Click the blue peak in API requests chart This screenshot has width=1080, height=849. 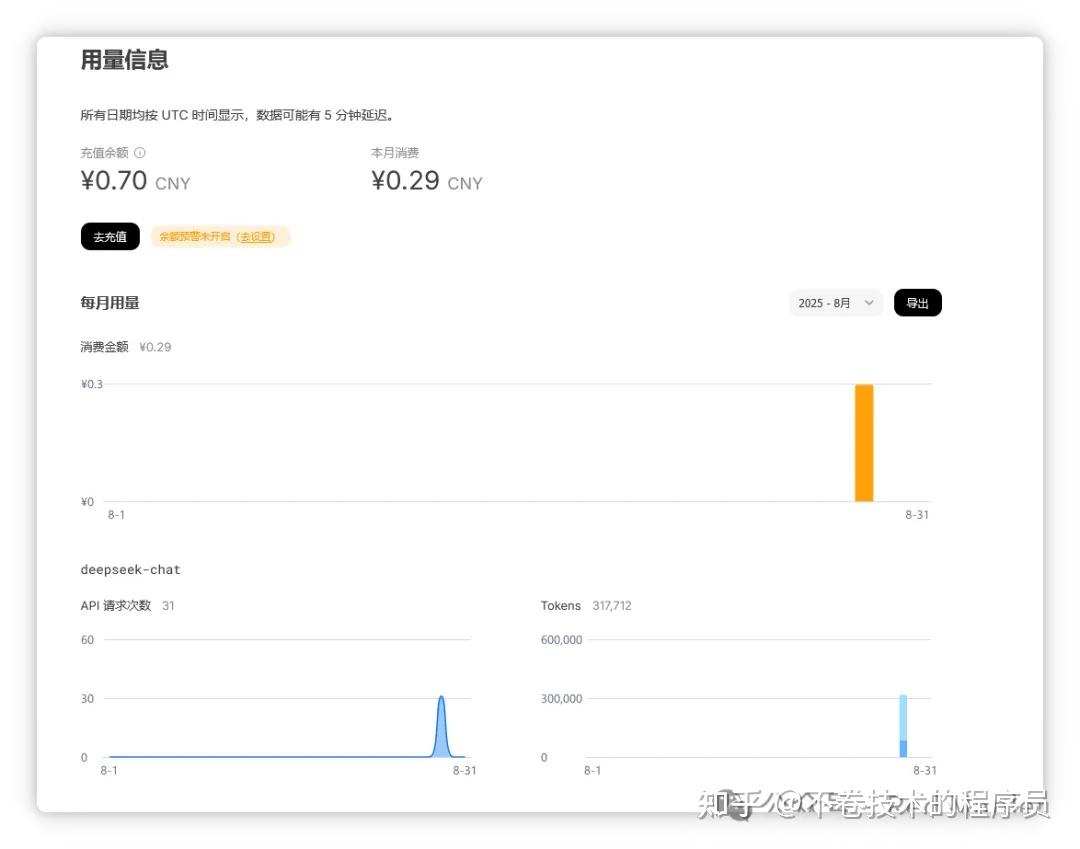point(442,726)
